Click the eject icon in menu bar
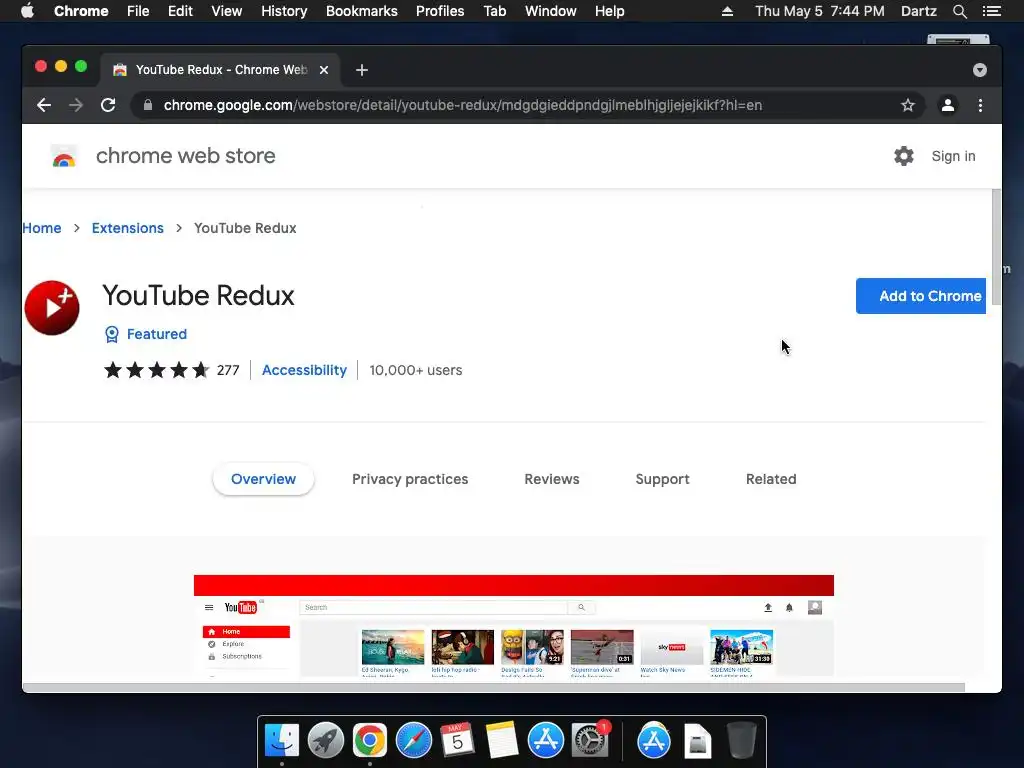 pyautogui.click(x=727, y=11)
